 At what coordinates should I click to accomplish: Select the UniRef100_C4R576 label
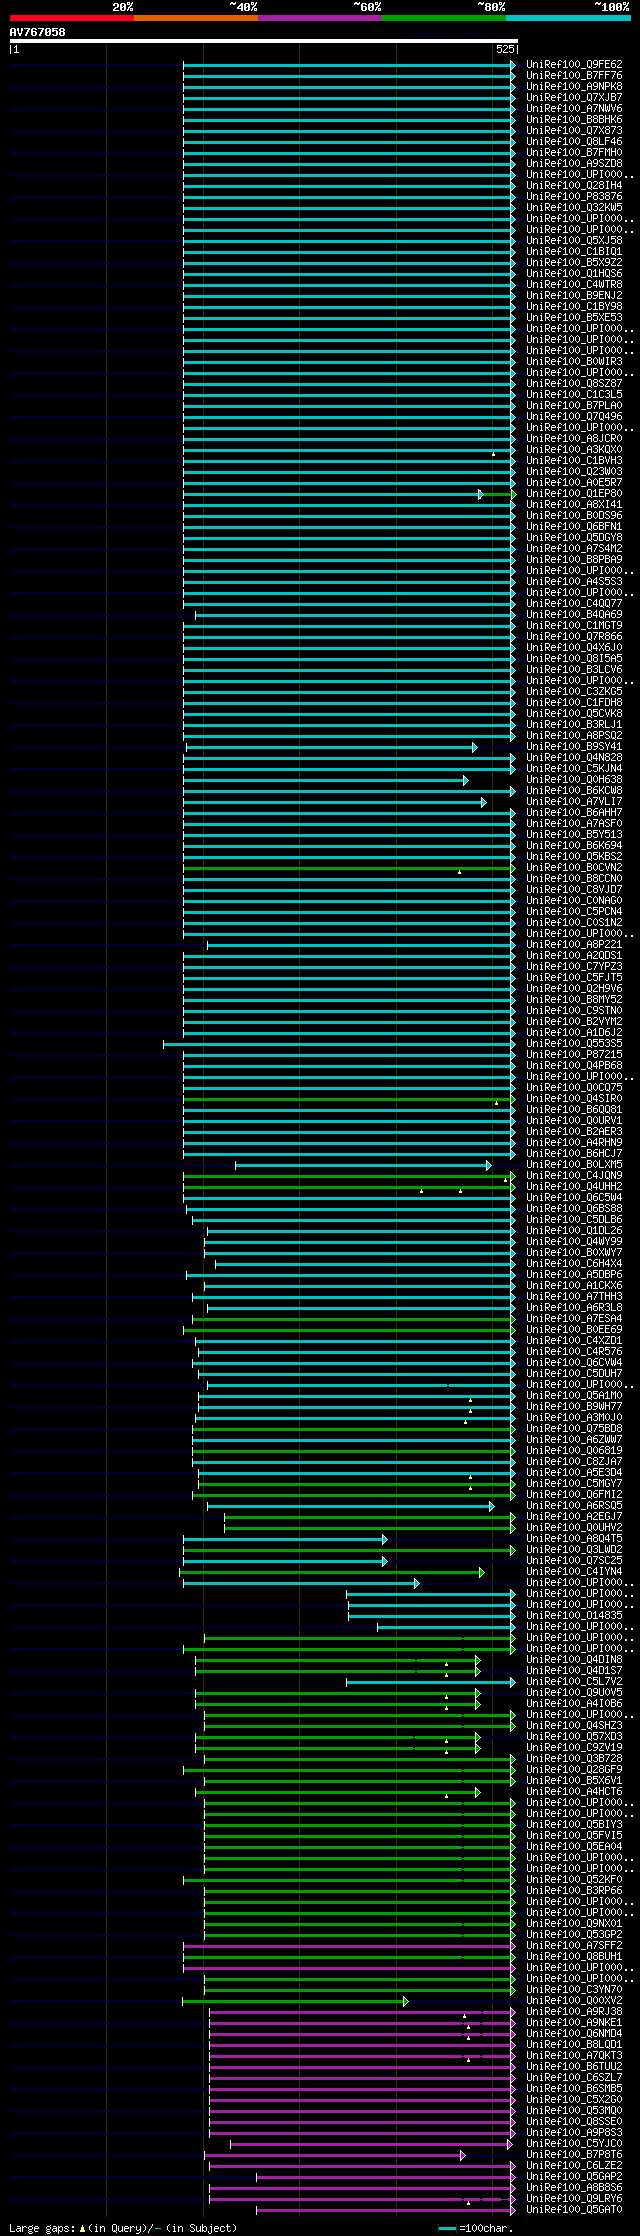(574, 1352)
